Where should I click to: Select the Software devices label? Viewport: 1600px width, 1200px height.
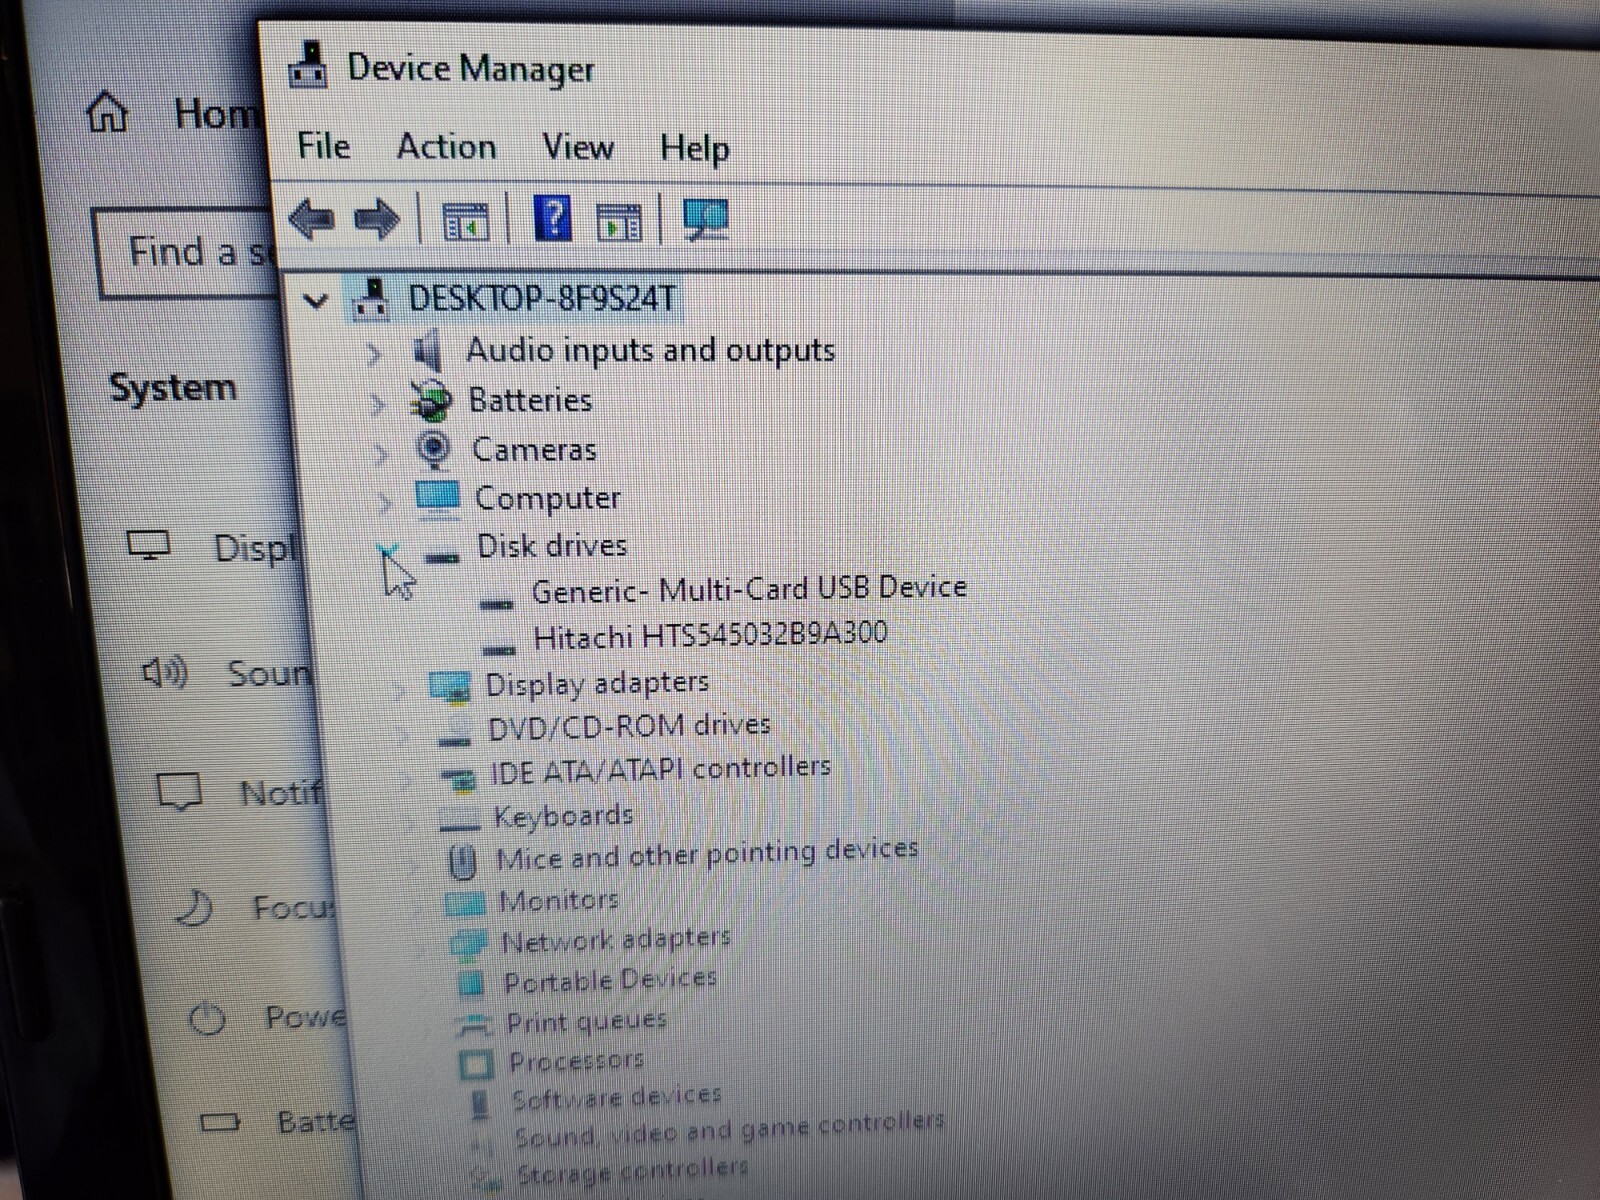click(x=616, y=1097)
